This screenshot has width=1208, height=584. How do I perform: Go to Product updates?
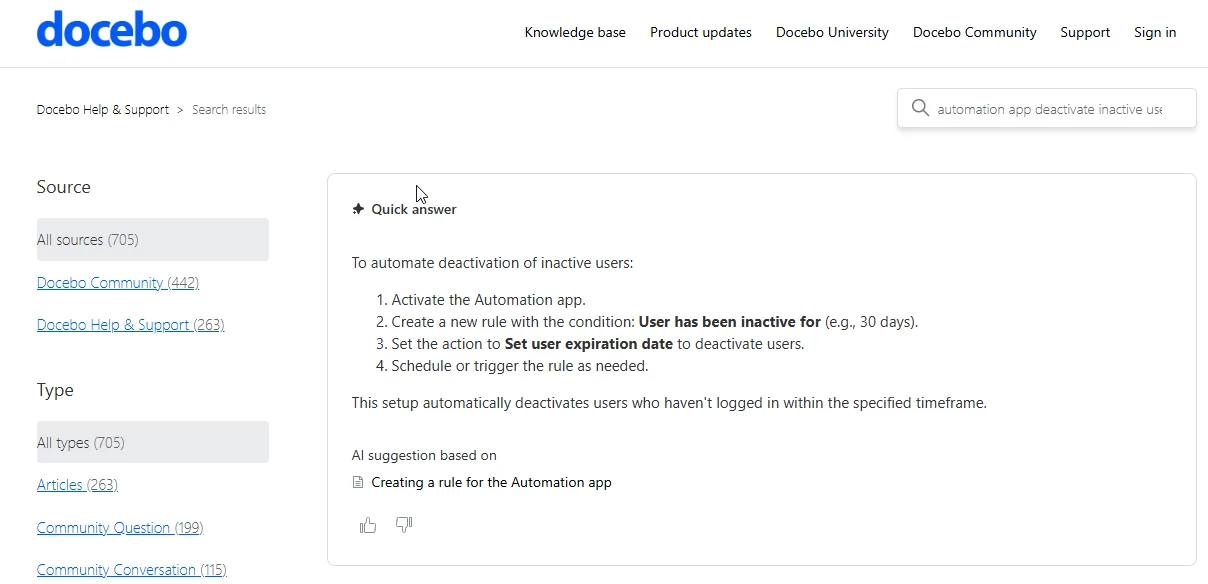point(701,32)
